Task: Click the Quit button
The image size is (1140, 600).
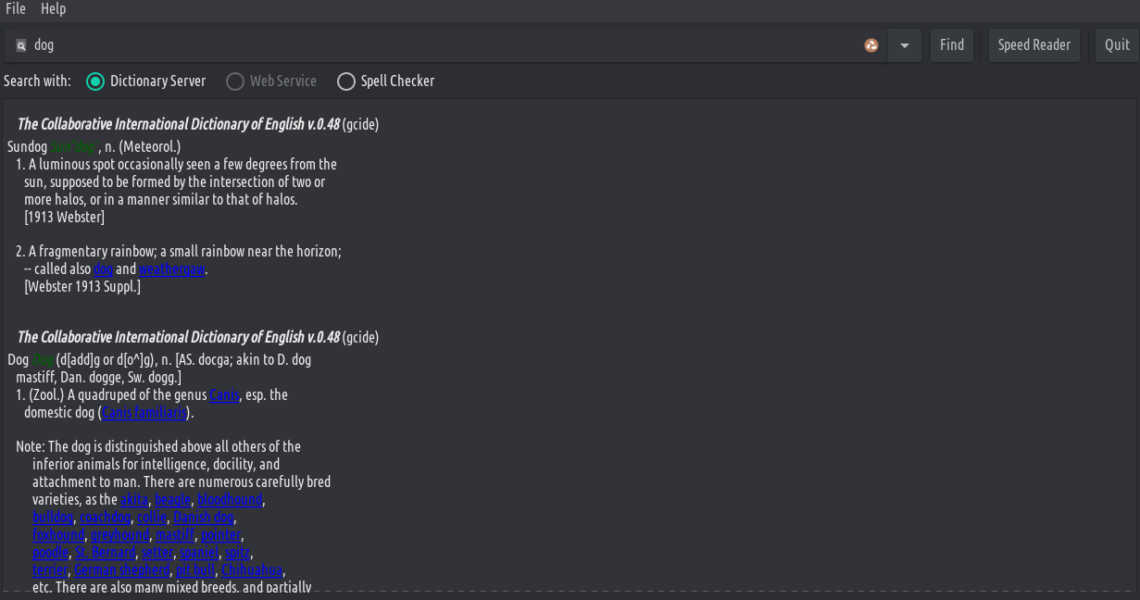Action: [1117, 45]
